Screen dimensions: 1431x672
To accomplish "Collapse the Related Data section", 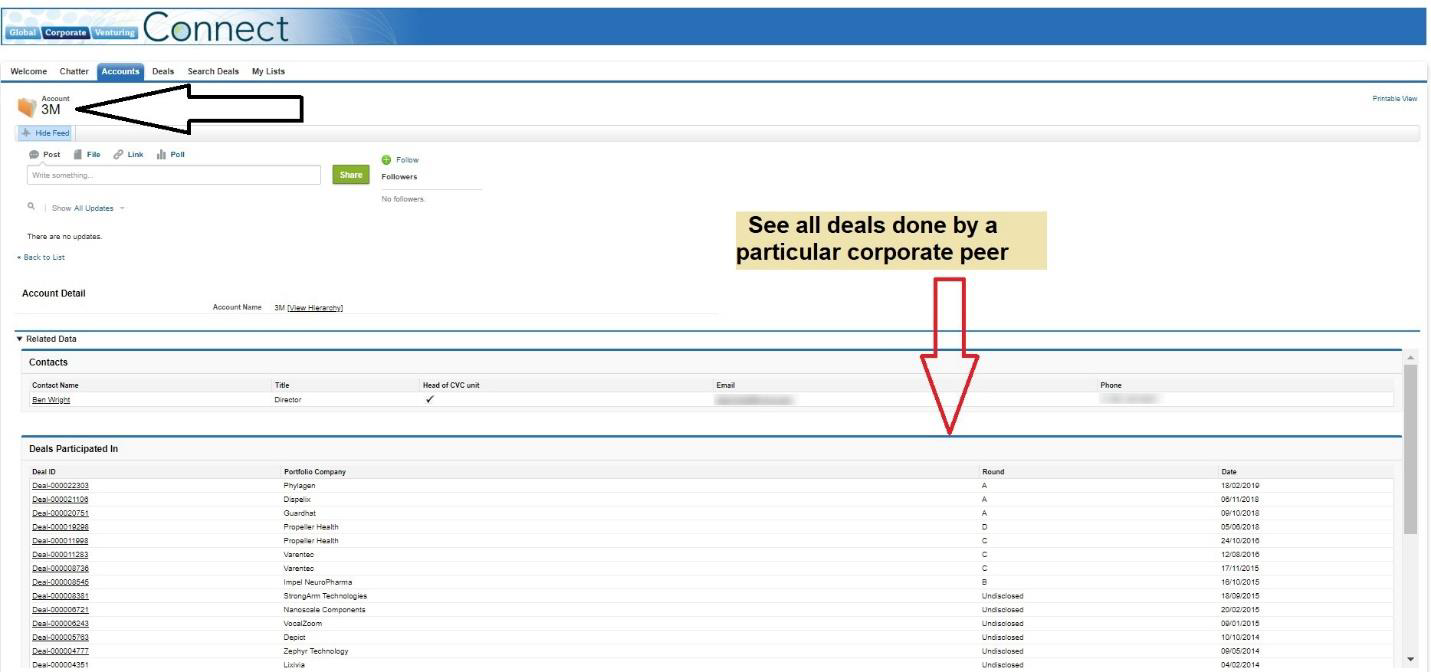I will point(20,339).
